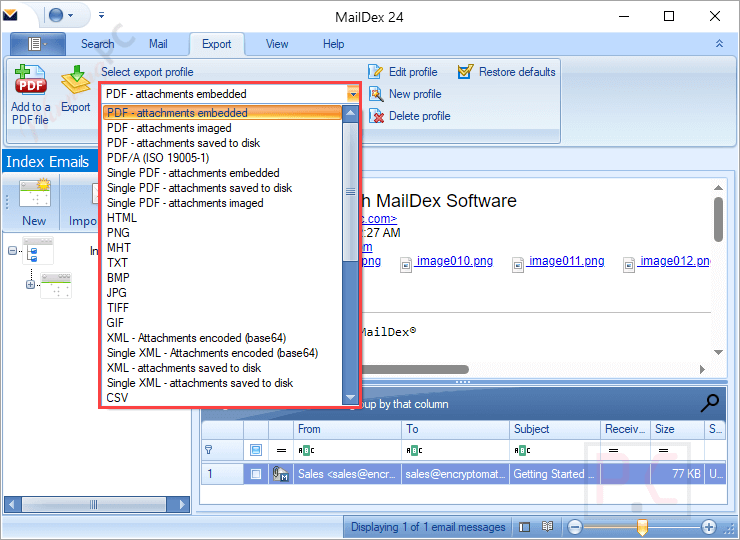
Task: Click the Getting Started subject cell
Action: click(x=555, y=473)
